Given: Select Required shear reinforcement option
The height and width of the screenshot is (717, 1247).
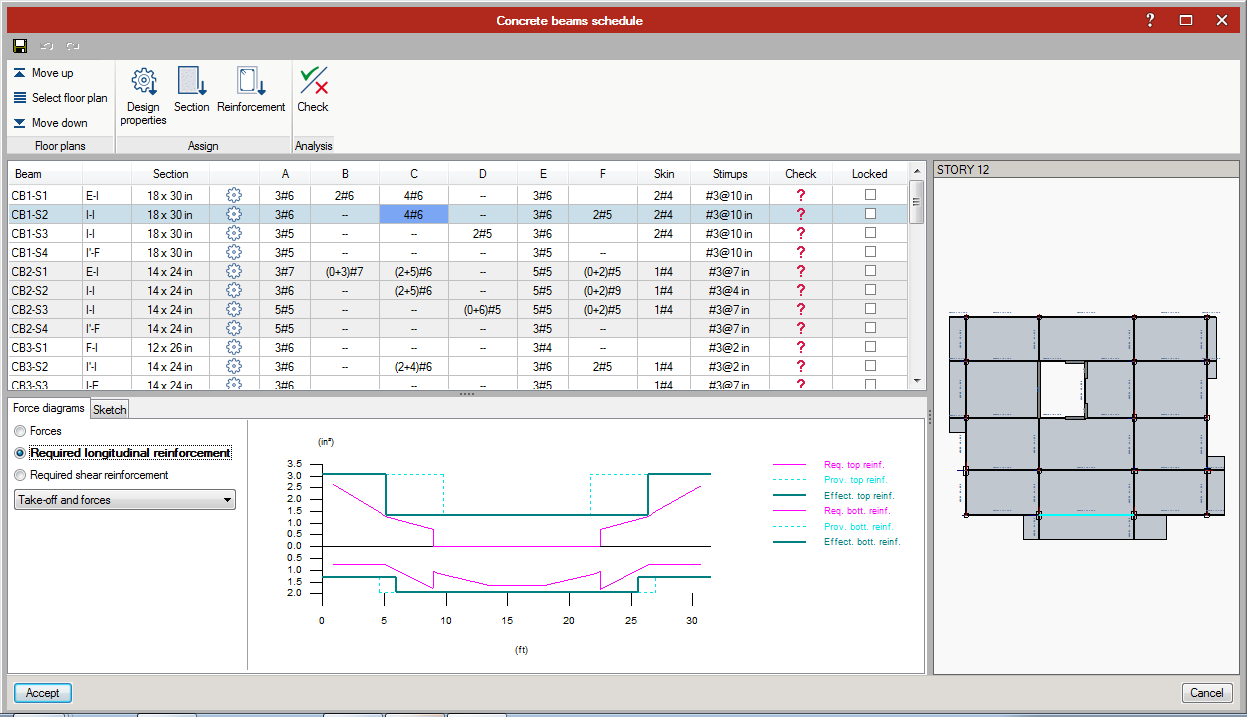Looking at the screenshot, I should pos(21,475).
